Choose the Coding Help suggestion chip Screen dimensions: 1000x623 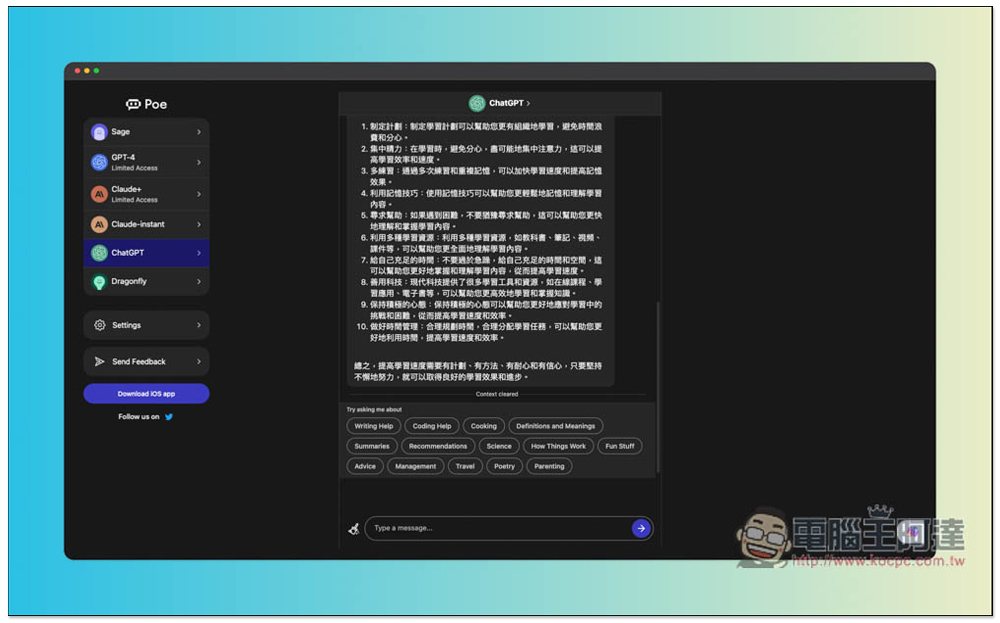pos(431,426)
